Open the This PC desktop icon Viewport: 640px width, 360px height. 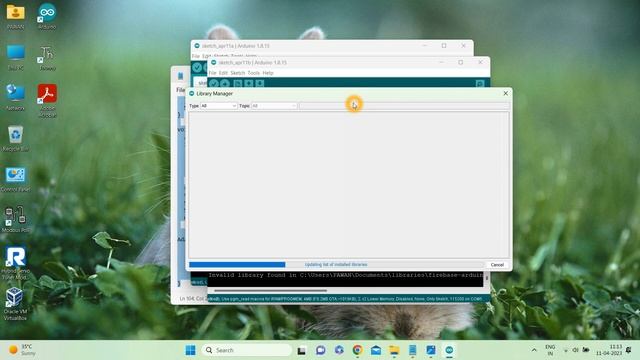pos(16,58)
